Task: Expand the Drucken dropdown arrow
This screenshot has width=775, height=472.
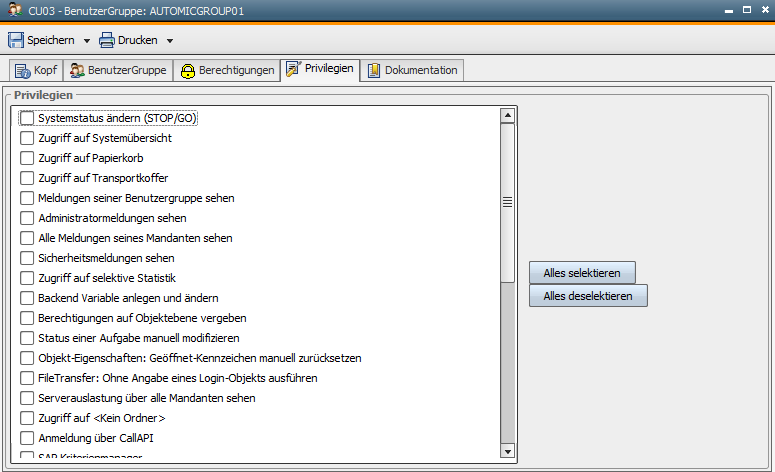Action: tap(170, 41)
